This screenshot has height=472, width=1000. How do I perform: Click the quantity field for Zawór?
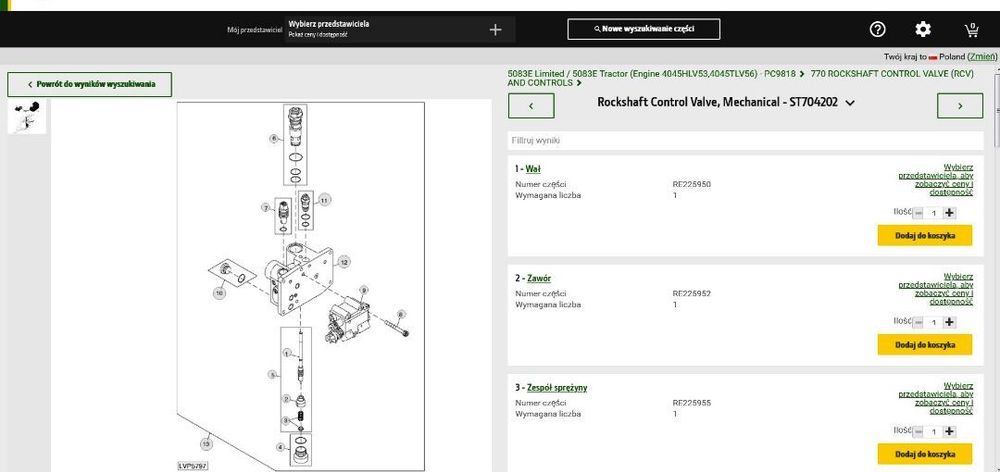click(x=934, y=323)
